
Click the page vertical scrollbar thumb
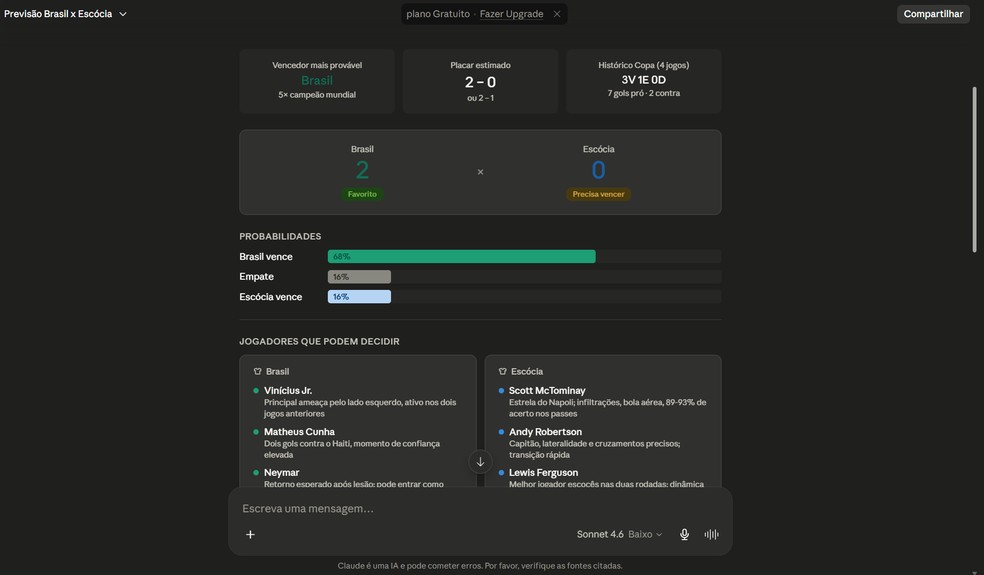pos(974,169)
